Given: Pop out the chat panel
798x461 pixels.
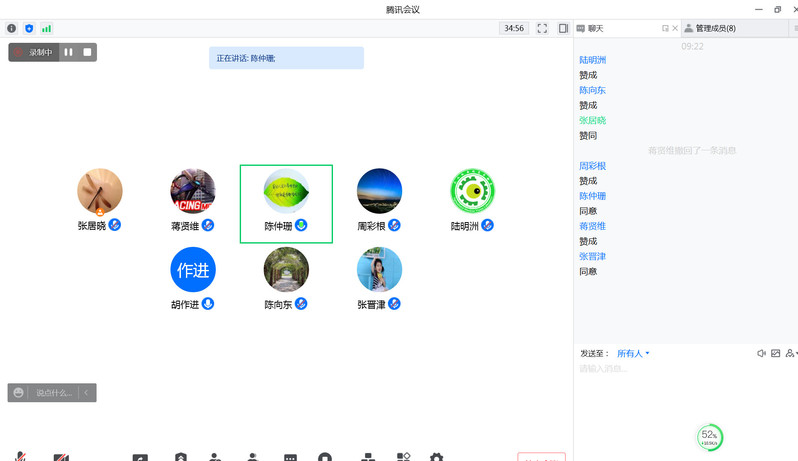Looking at the screenshot, I should (x=665, y=29).
